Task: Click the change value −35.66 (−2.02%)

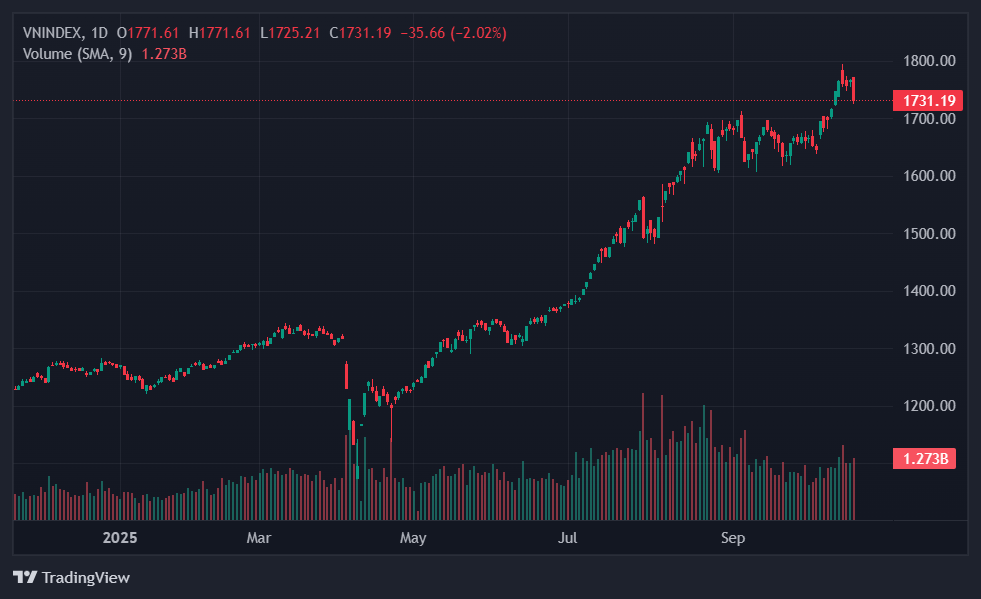Action: point(453,33)
